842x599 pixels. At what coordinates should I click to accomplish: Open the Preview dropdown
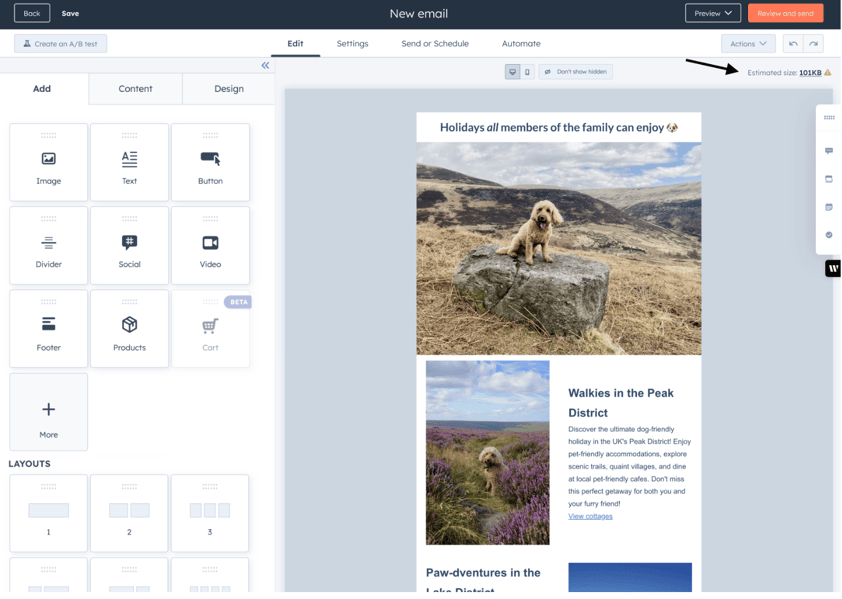(713, 13)
